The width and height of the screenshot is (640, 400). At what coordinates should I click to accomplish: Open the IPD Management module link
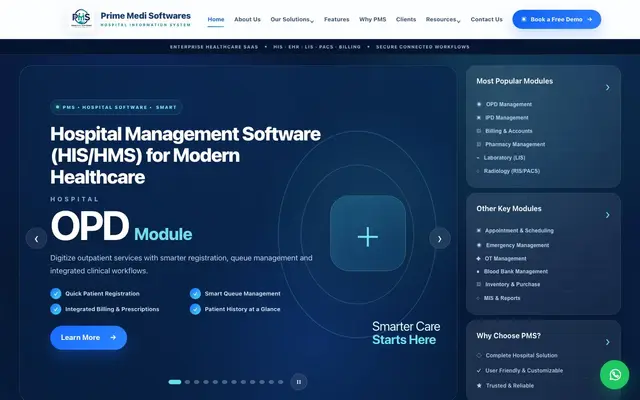pos(507,118)
